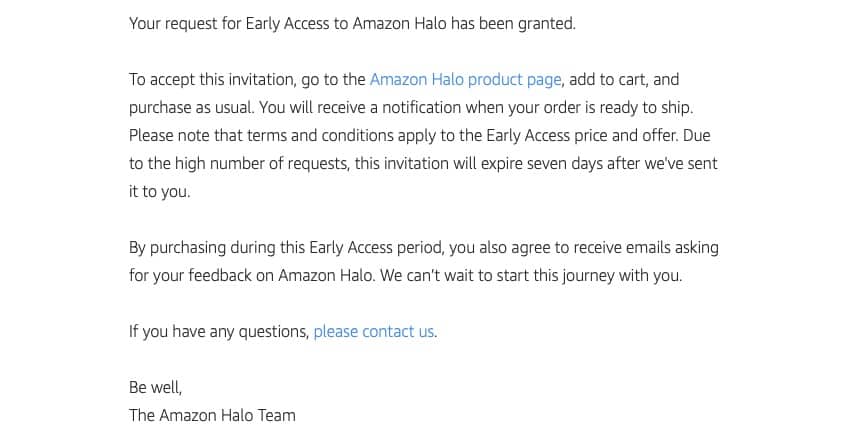Click "The Amazon Halo Team" signature

coord(212,414)
